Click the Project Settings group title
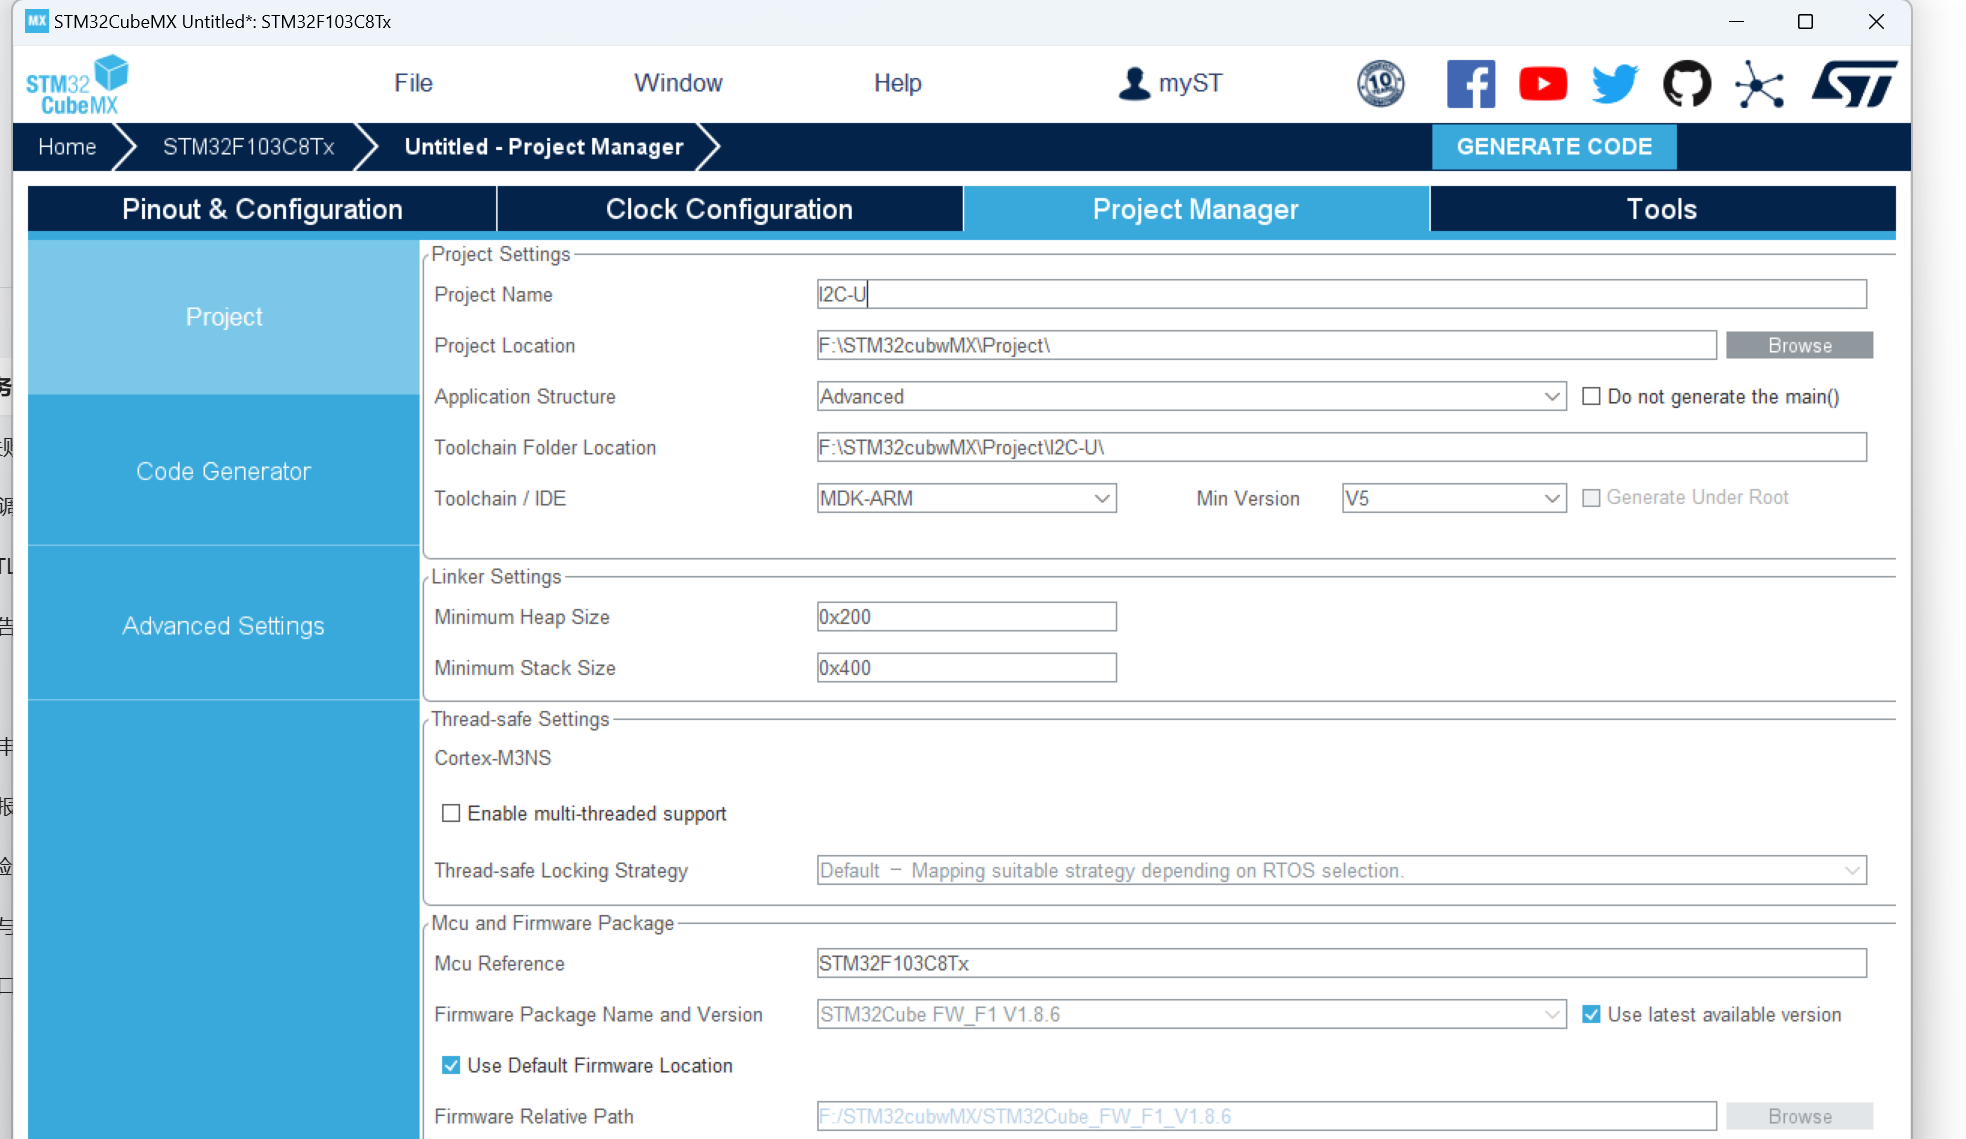Viewport: 1966px width, 1139px height. pyautogui.click(x=501, y=254)
